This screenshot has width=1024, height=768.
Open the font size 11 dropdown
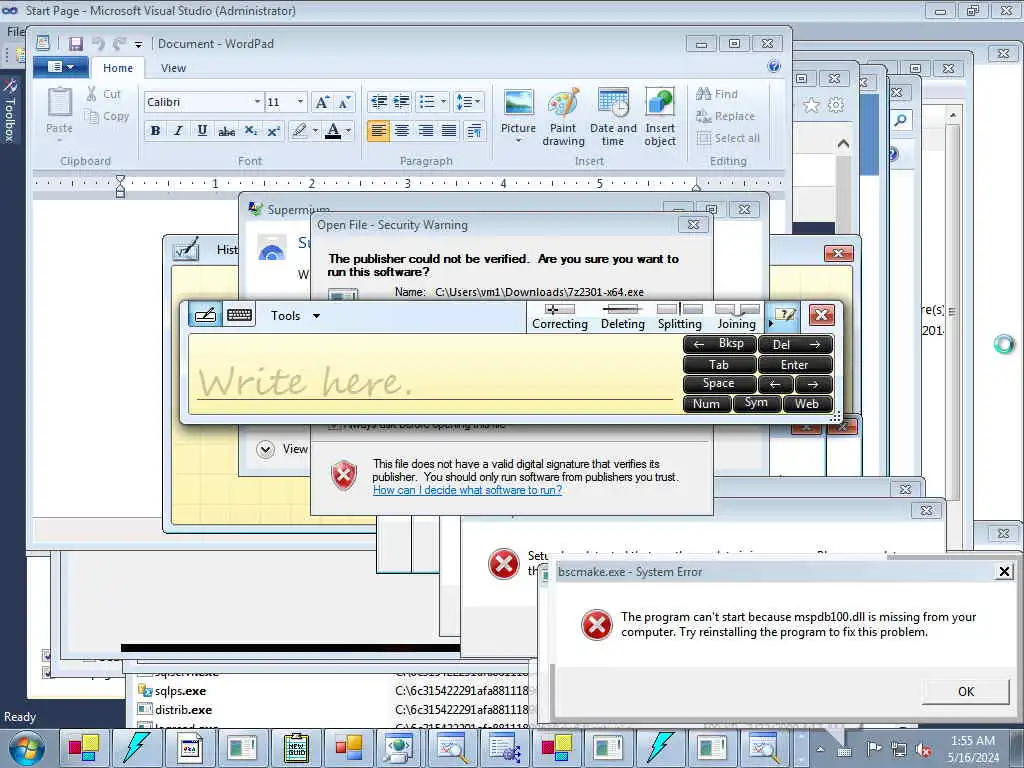pyautogui.click(x=300, y=102)
